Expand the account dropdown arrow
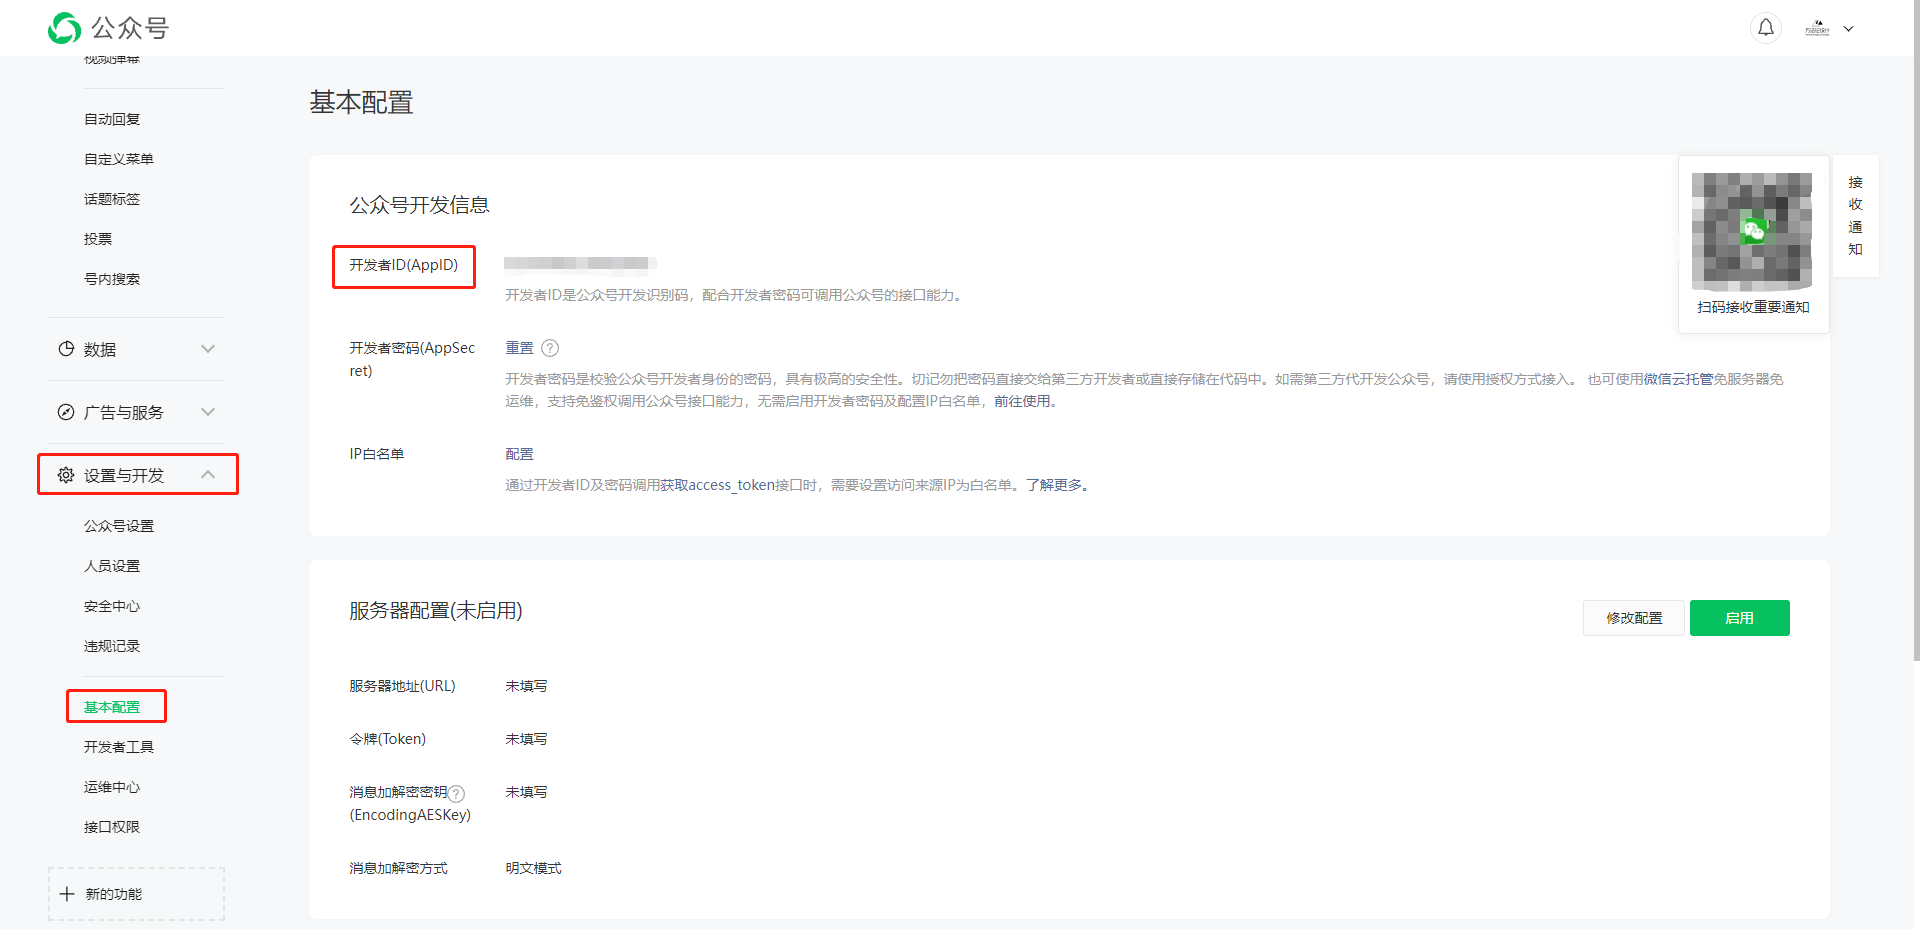Image resolution: width=1920 pixels, height=929 pixels. click(1849, 29)
